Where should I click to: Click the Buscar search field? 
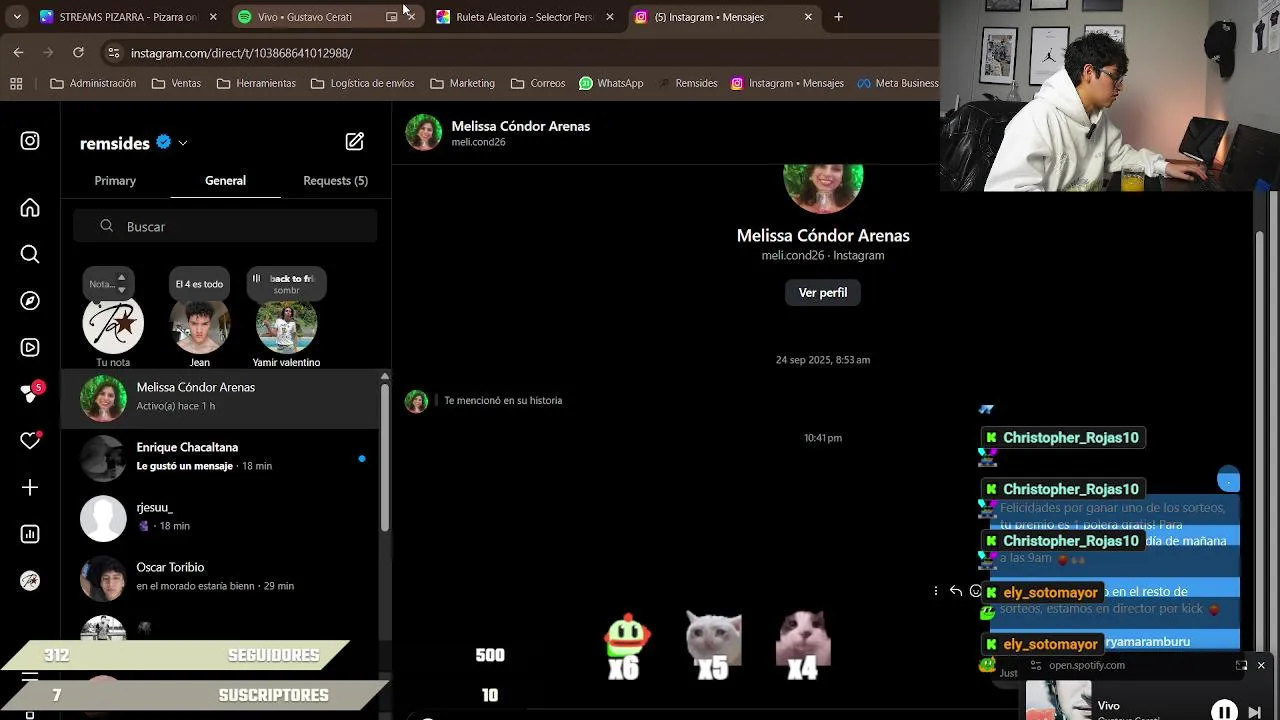[225, 227]
